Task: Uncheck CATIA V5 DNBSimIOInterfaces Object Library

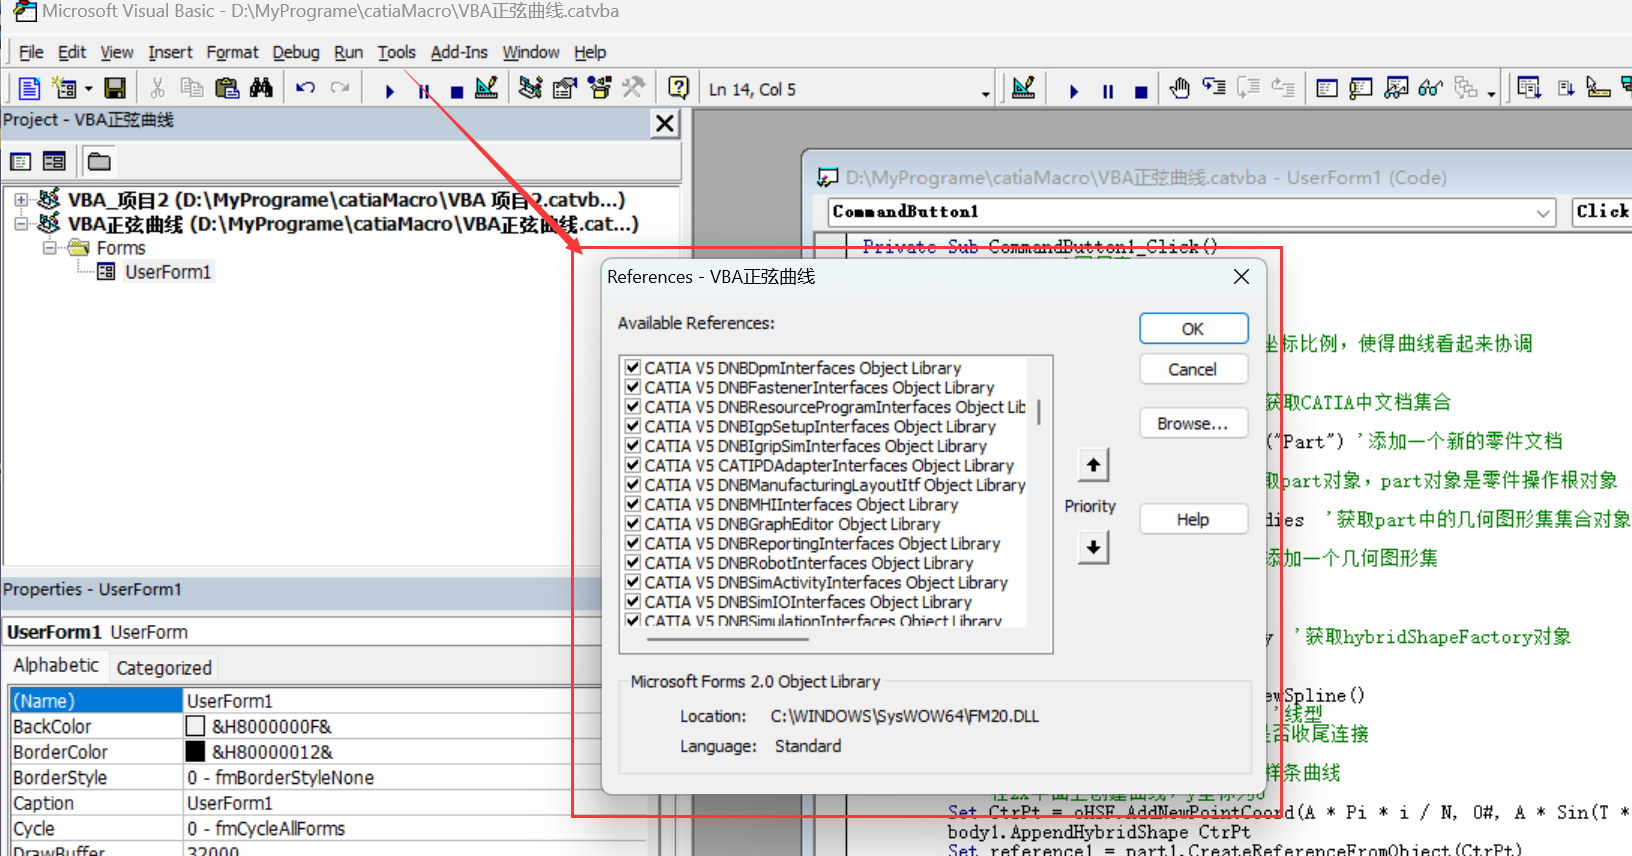Action: [x=632, y=602]
